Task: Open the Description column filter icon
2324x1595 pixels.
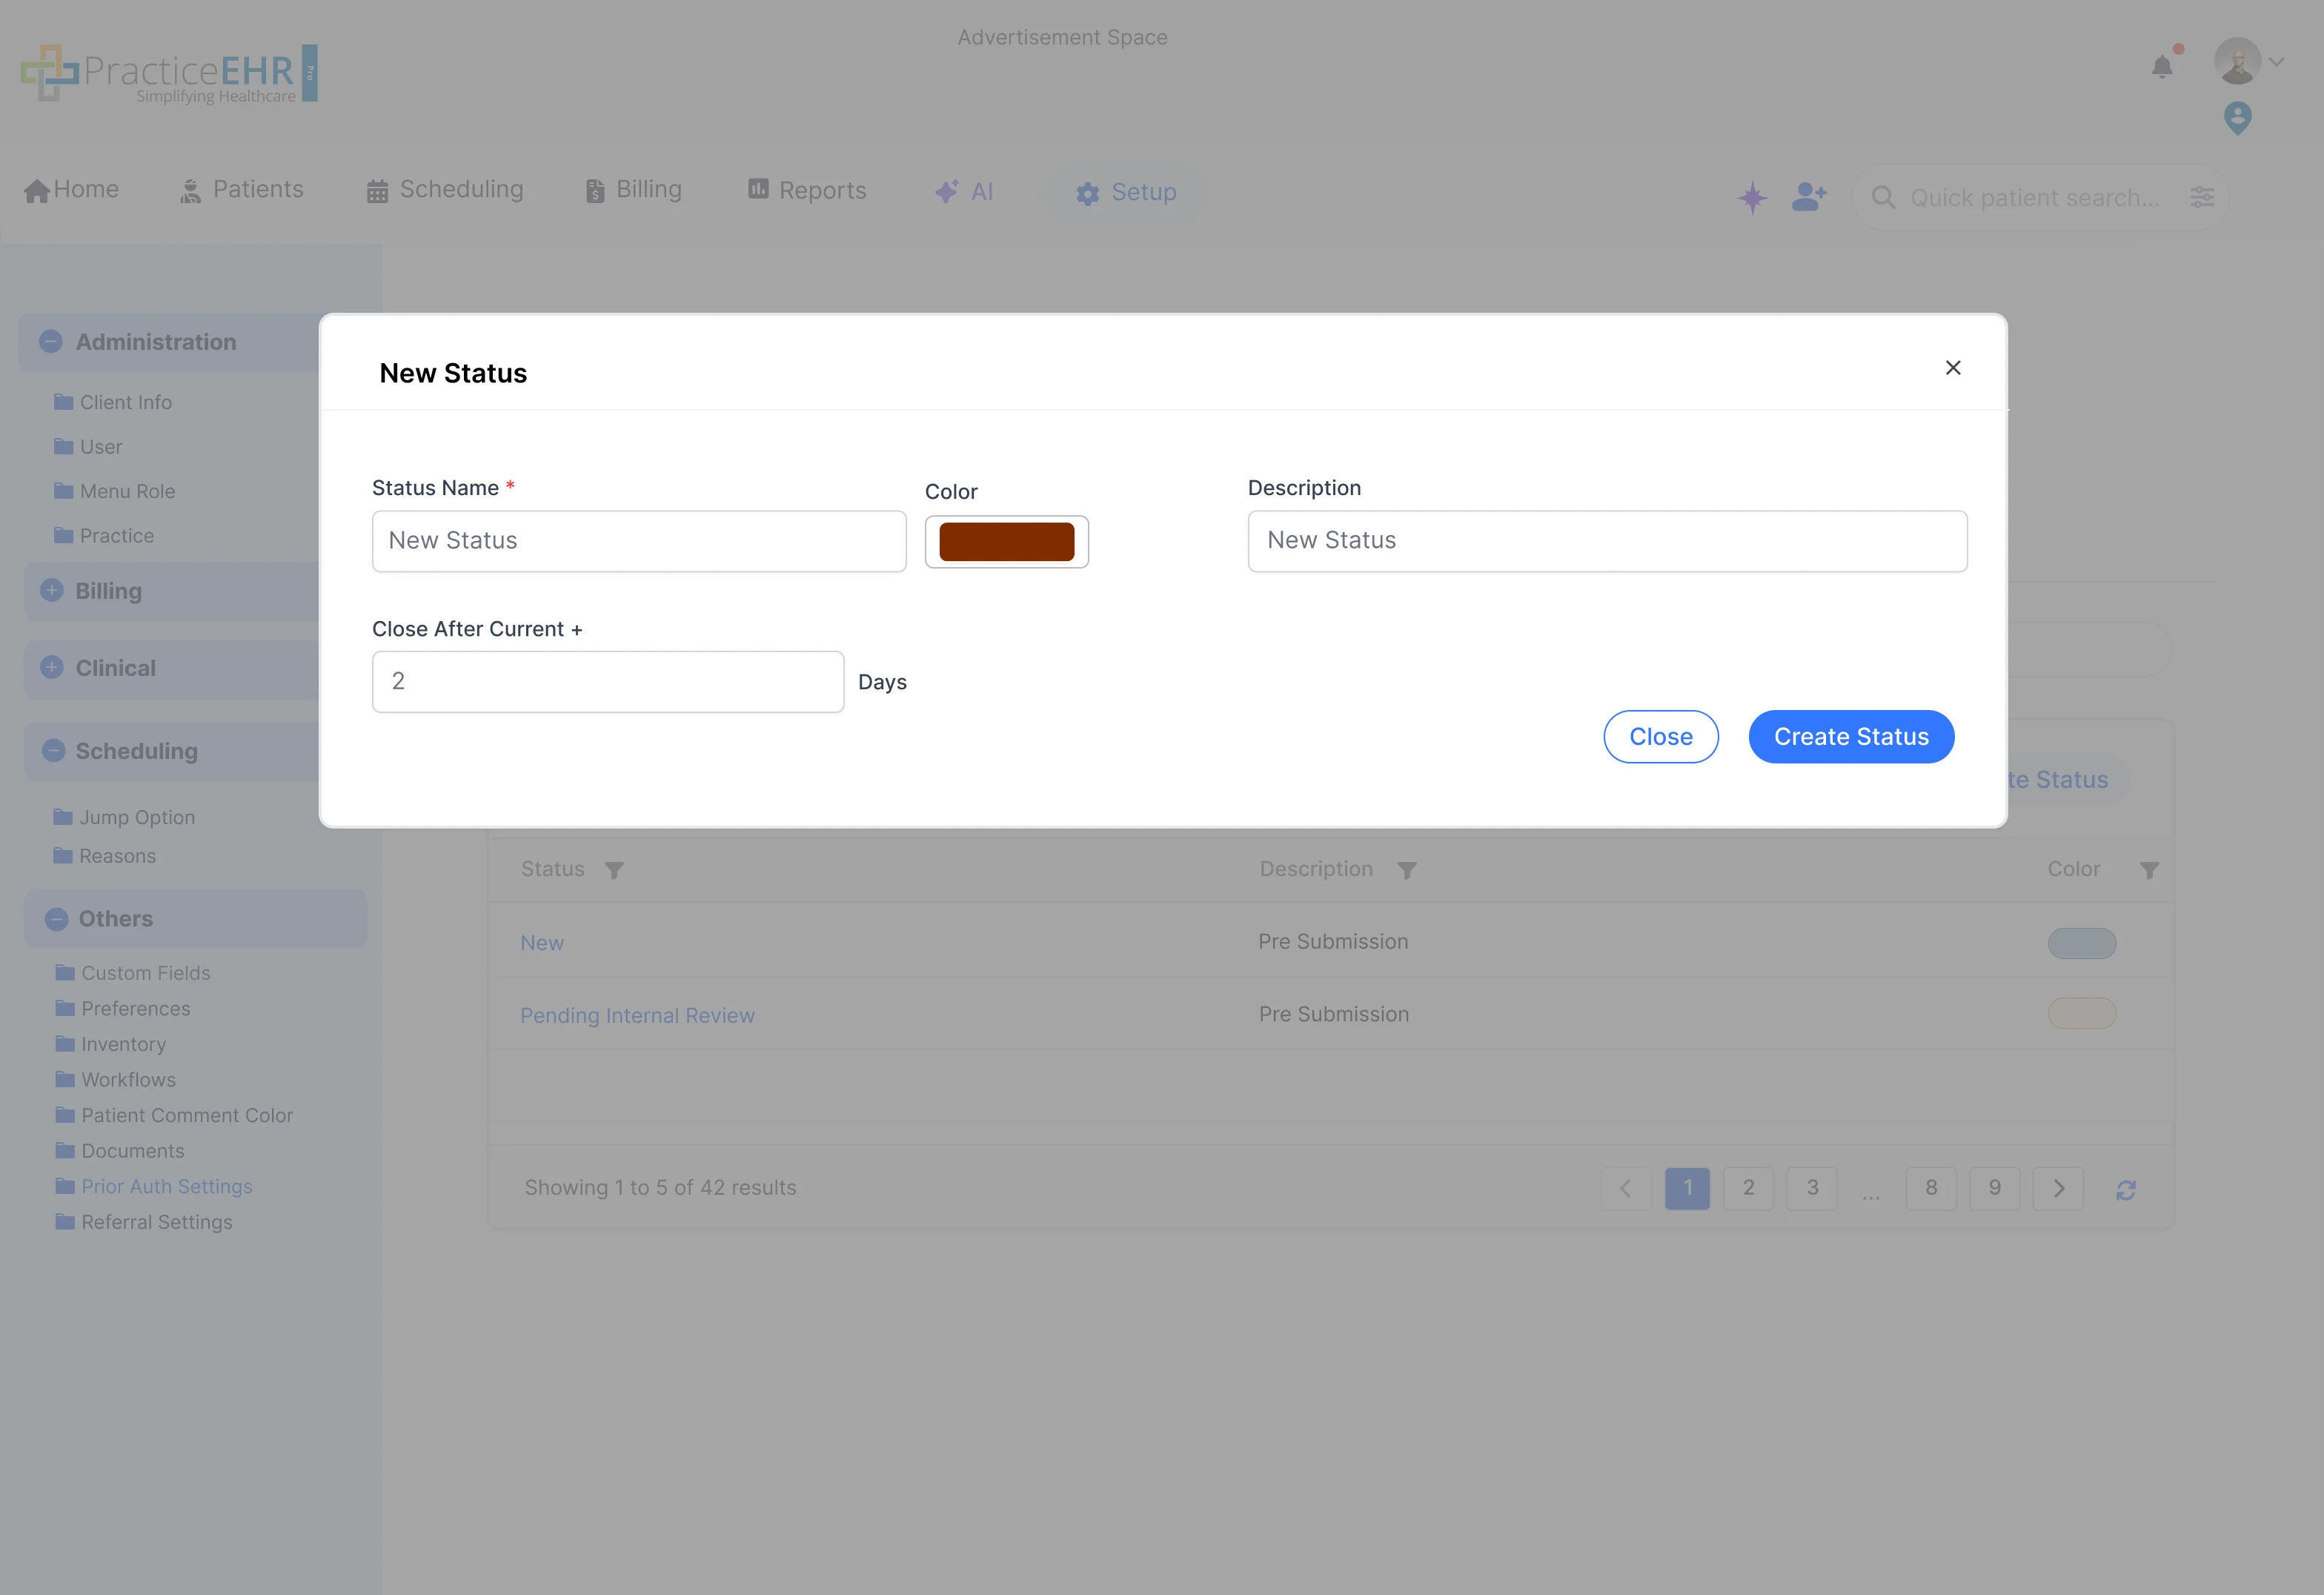Action: click(x=1408, y=869)
